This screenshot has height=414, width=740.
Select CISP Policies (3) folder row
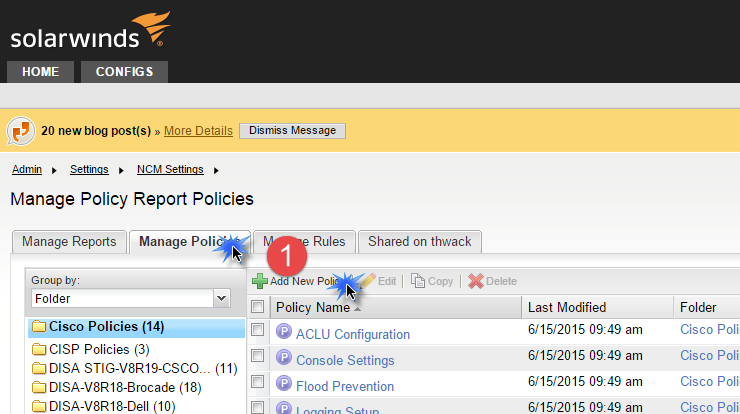click(x=136, y=349)
